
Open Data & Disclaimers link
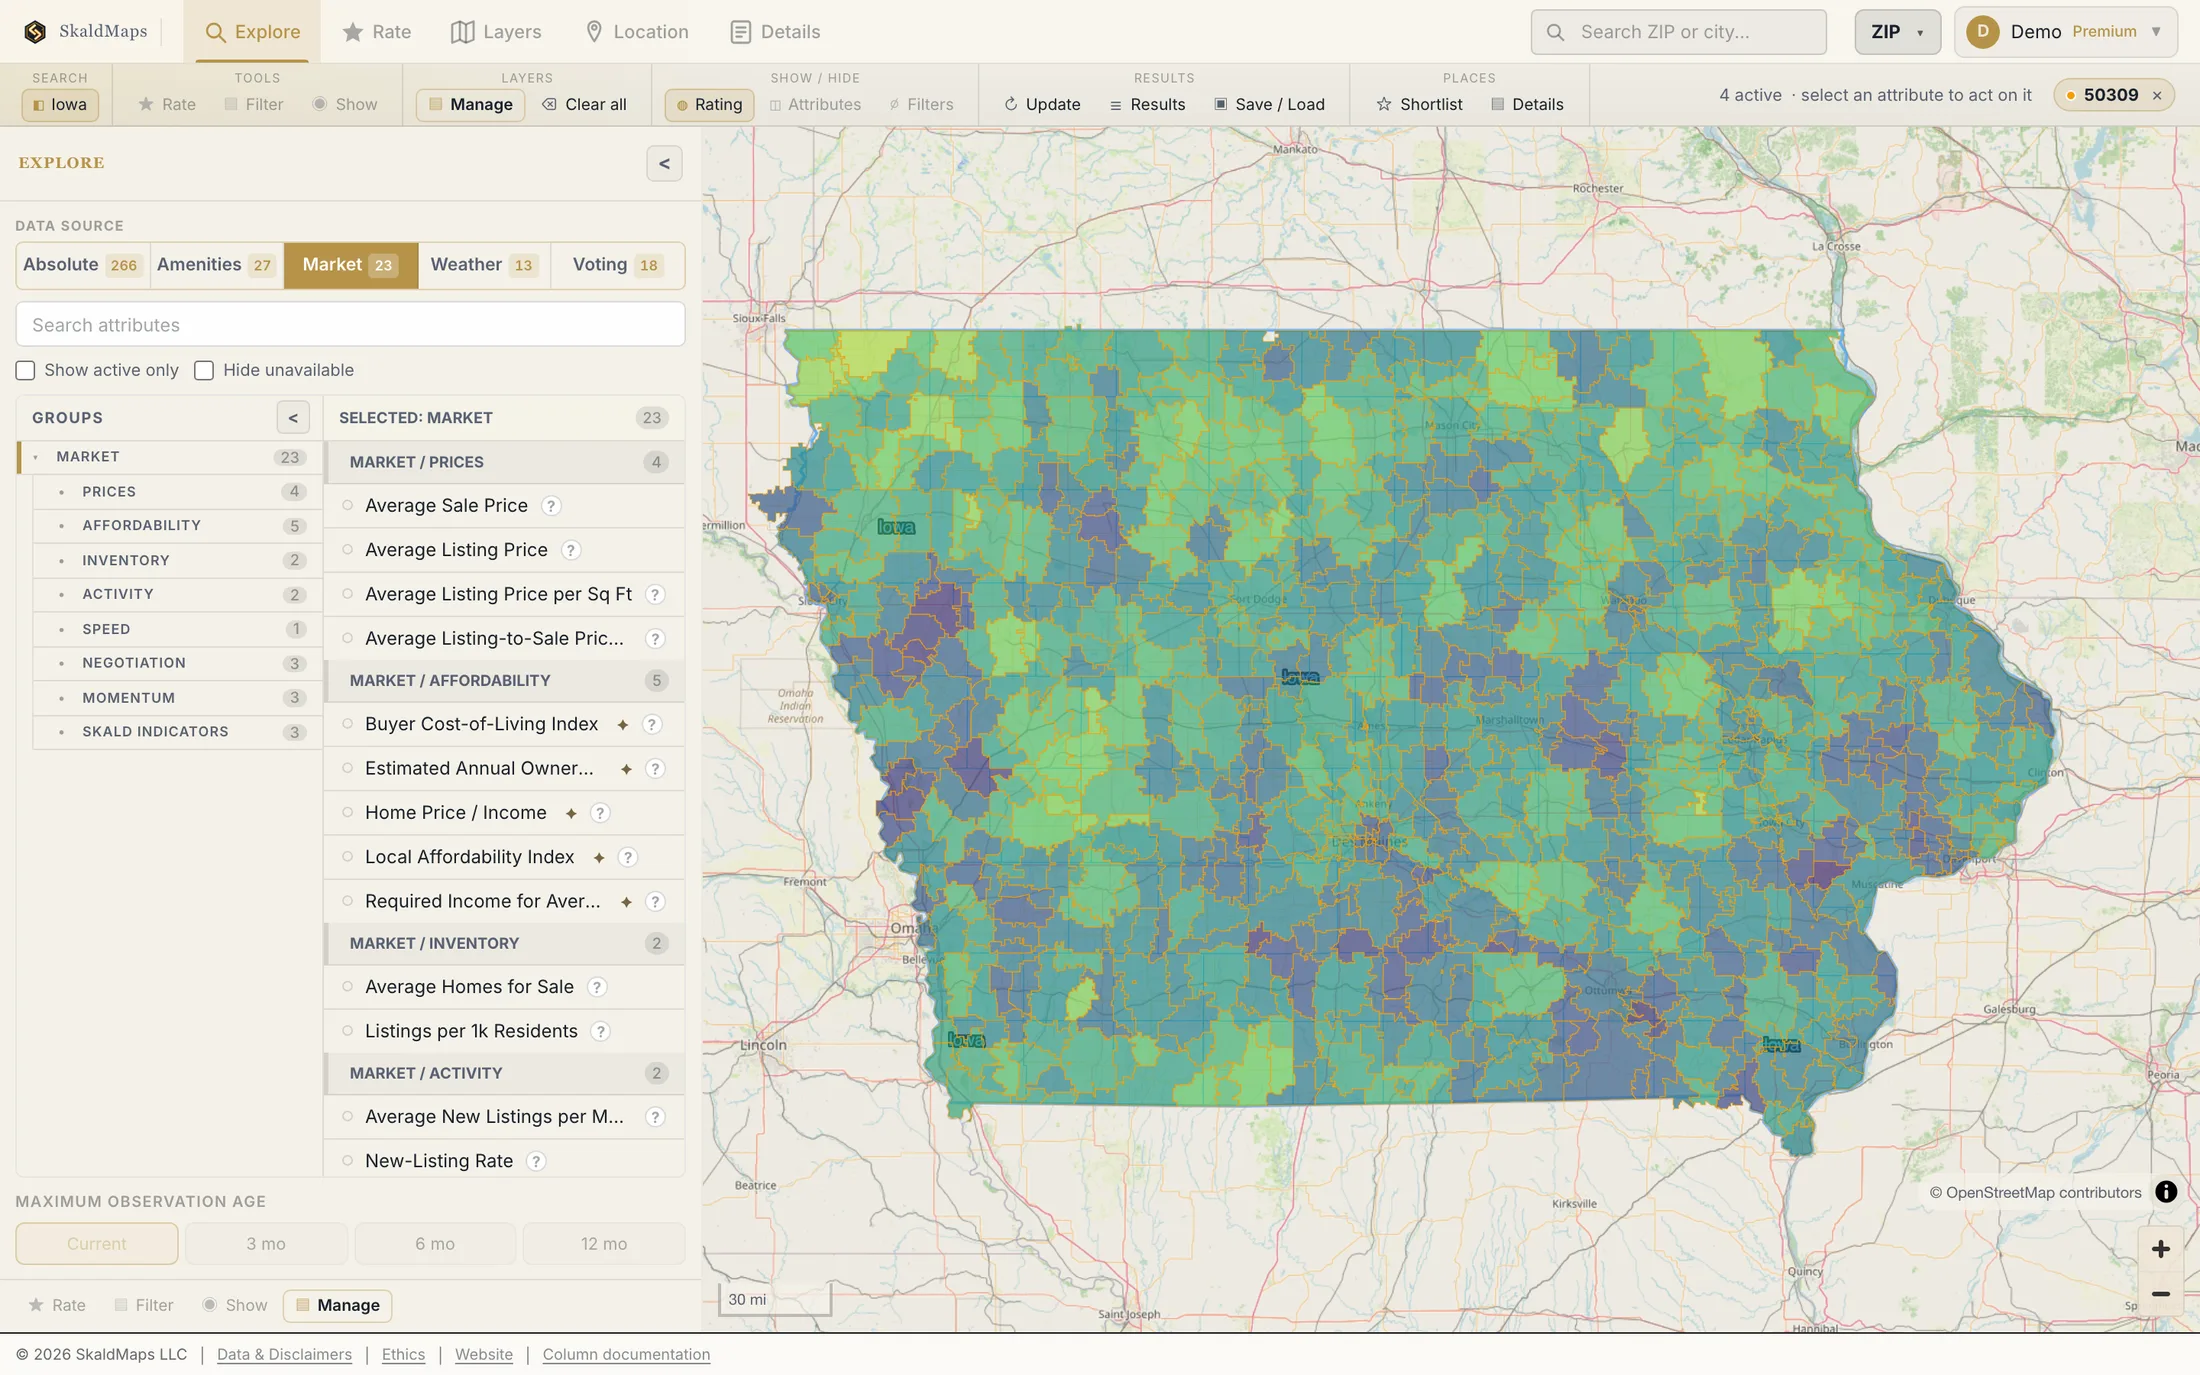[284, 1354]
